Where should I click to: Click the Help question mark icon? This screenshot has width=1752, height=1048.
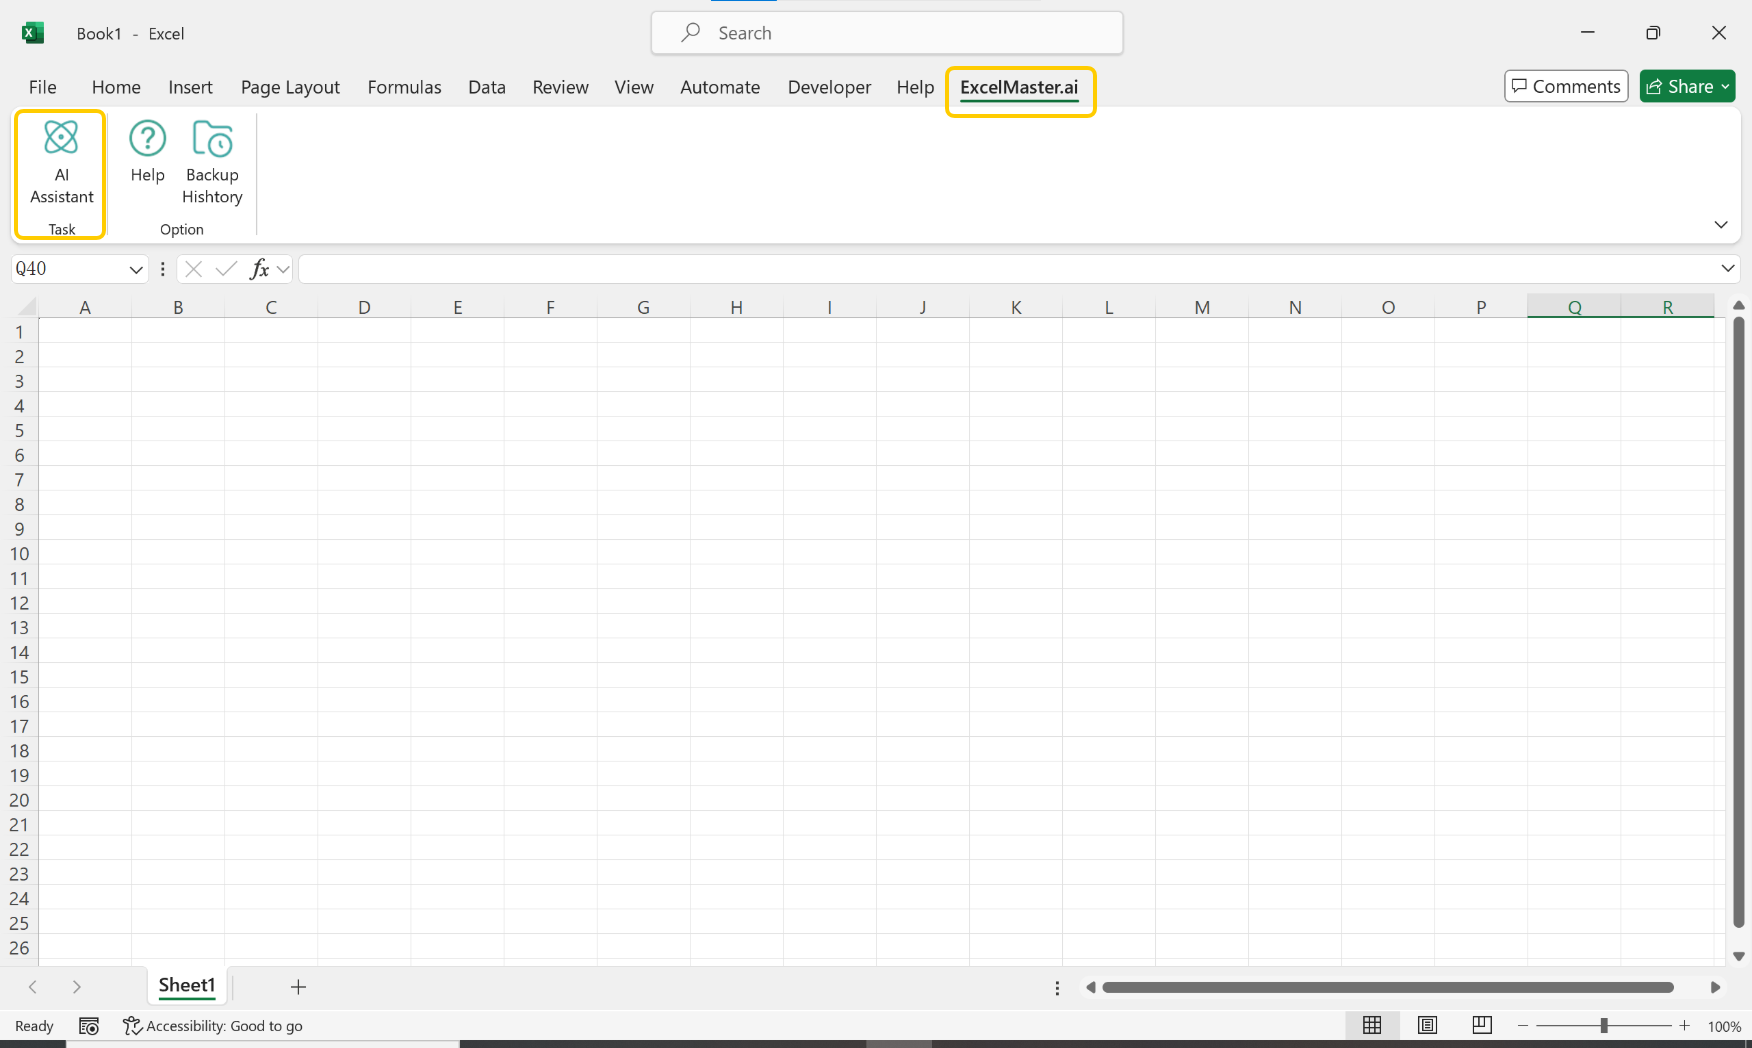click(x=147, y=139)
